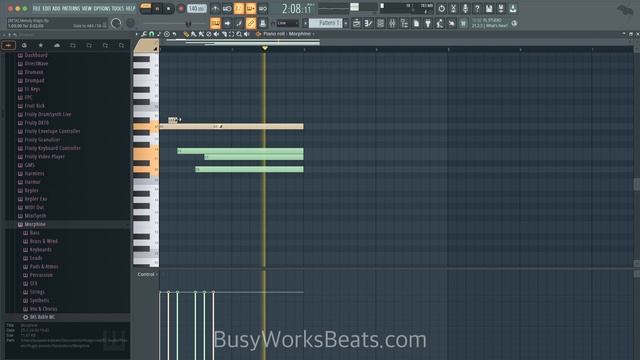Screen dimensions: 640x360
Task: Open the TOOLS menu
Action: [x=118, y=9]
